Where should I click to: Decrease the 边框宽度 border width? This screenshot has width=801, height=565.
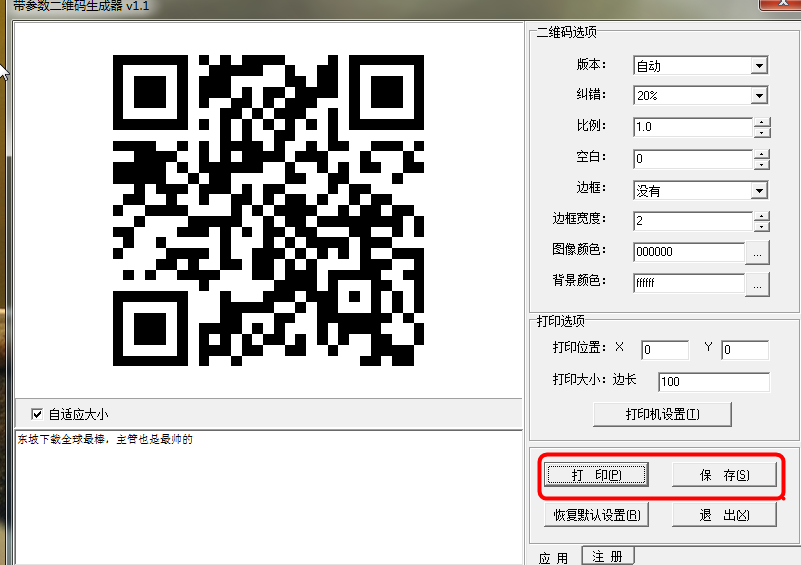click(762, 226)
